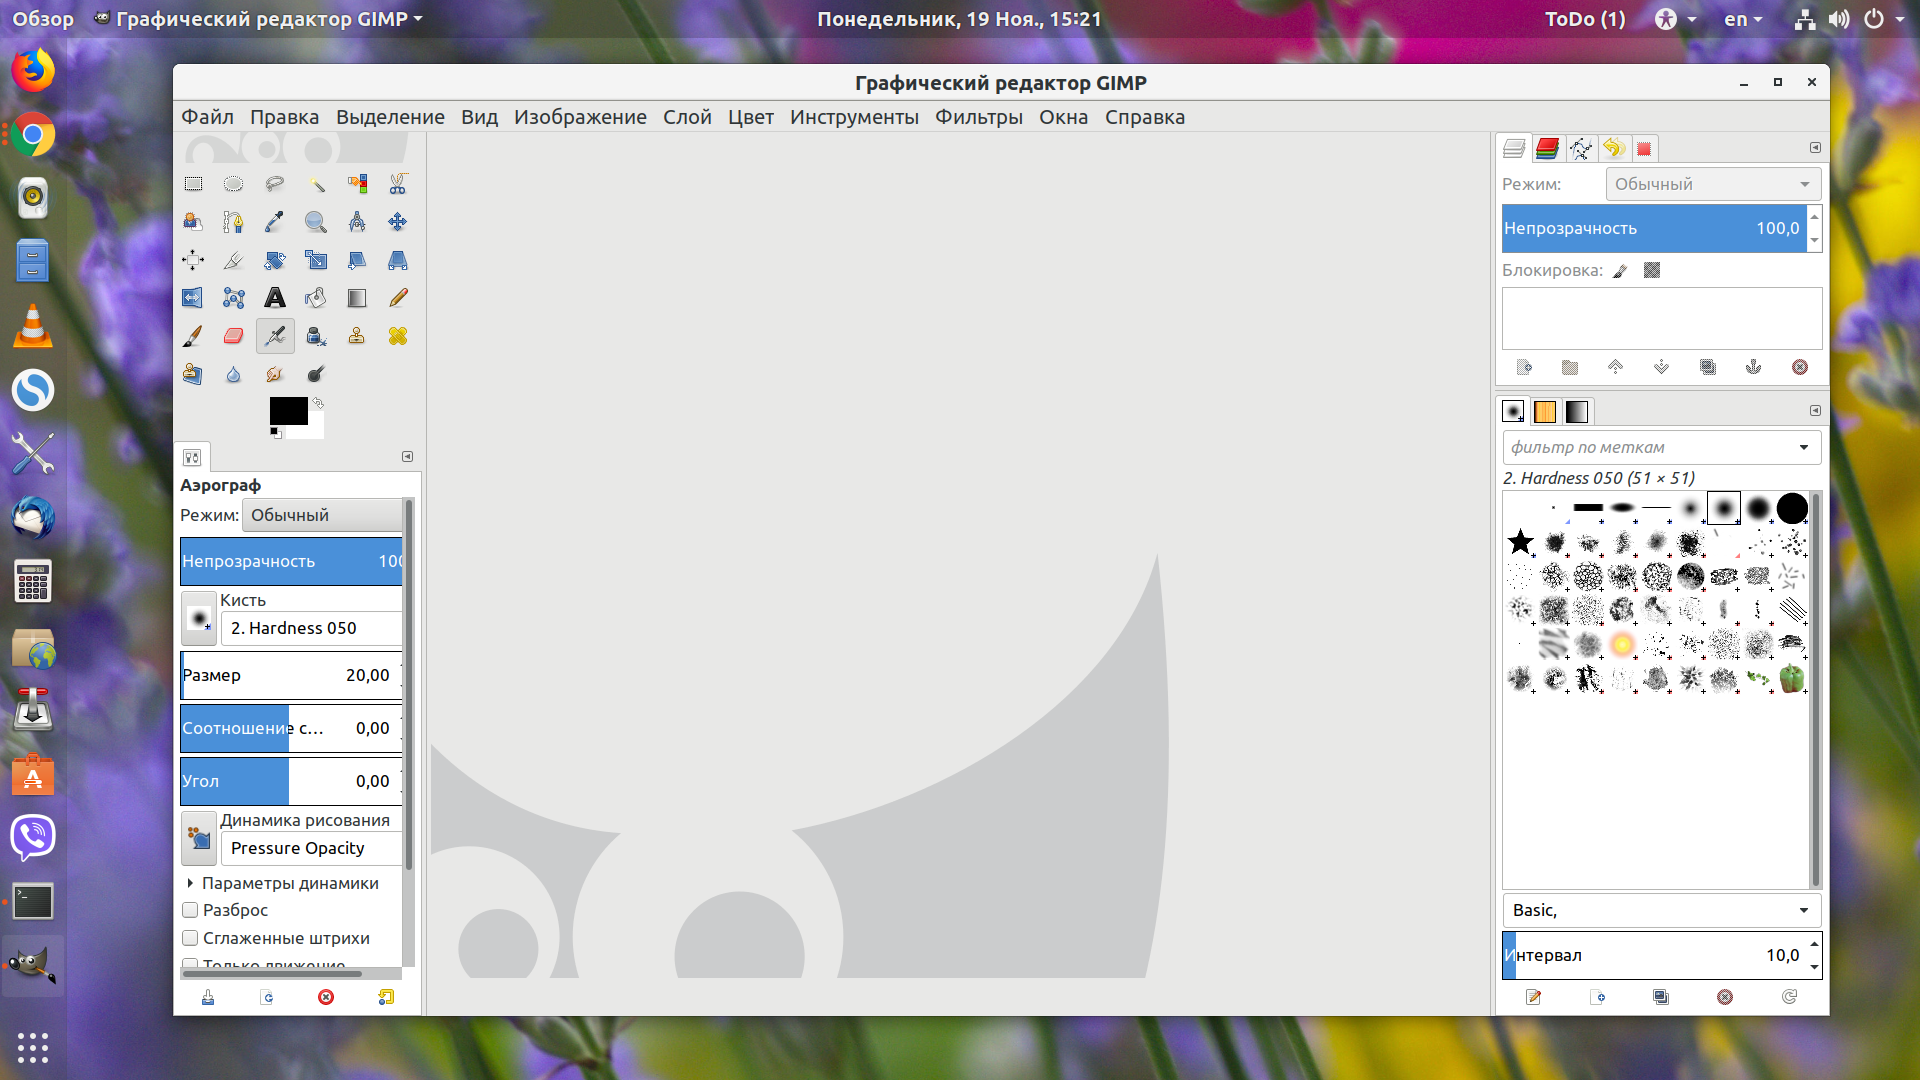Click the create new layer icon
This screenshot has height=1080, width=1920.
click(x=1524, y=367)
